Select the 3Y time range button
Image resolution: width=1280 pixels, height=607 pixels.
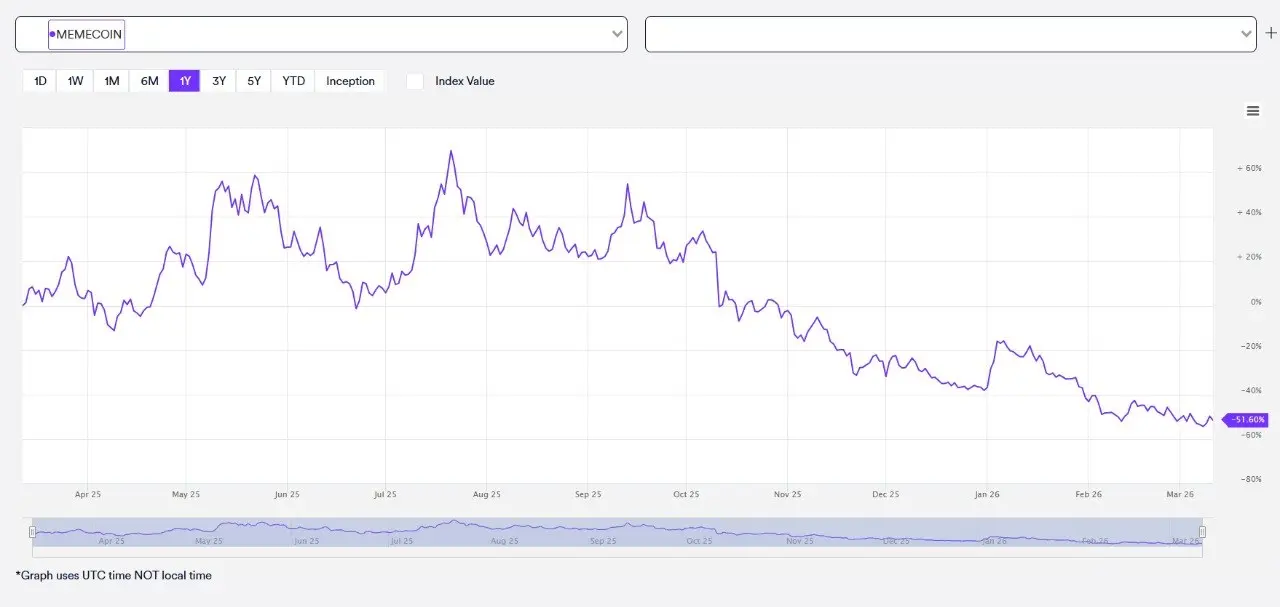(x=219, y=80)
